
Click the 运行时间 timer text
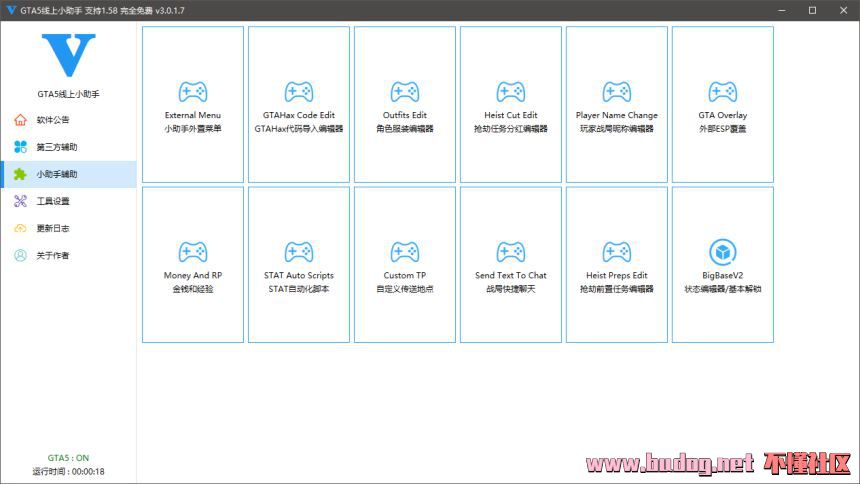[x=68, y=471]
